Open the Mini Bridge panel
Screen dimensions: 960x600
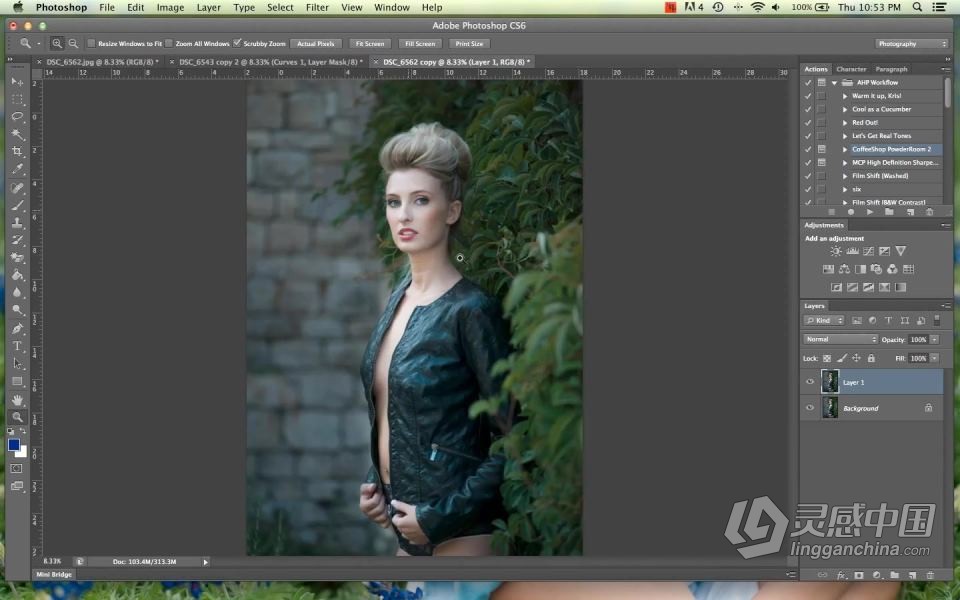(54, 574)
